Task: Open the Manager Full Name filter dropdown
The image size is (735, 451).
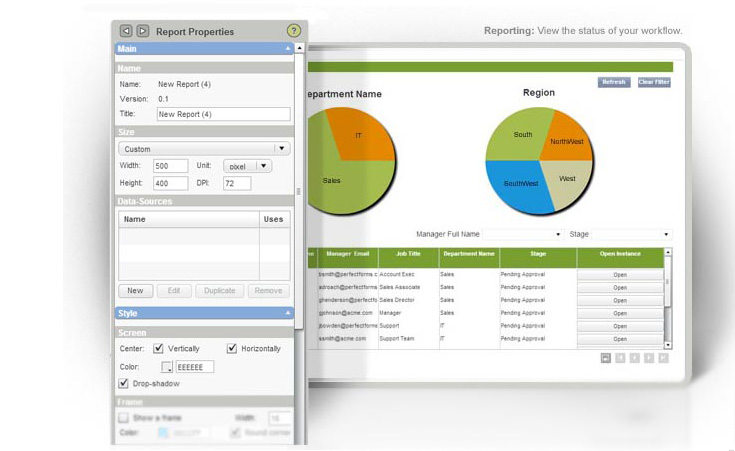Action: click(523, 234)
